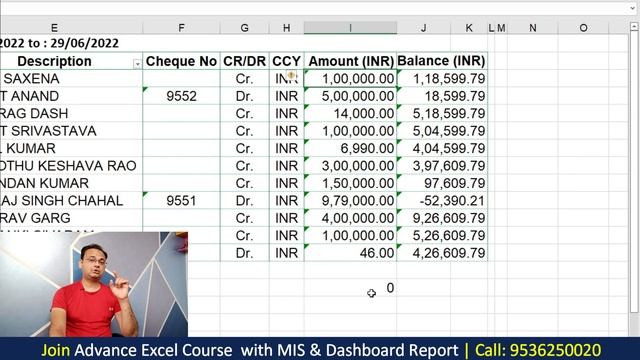640x360 pixels.
Task: Select the 1,50,000.00 amount cell
Action: (x=350, y=183)
